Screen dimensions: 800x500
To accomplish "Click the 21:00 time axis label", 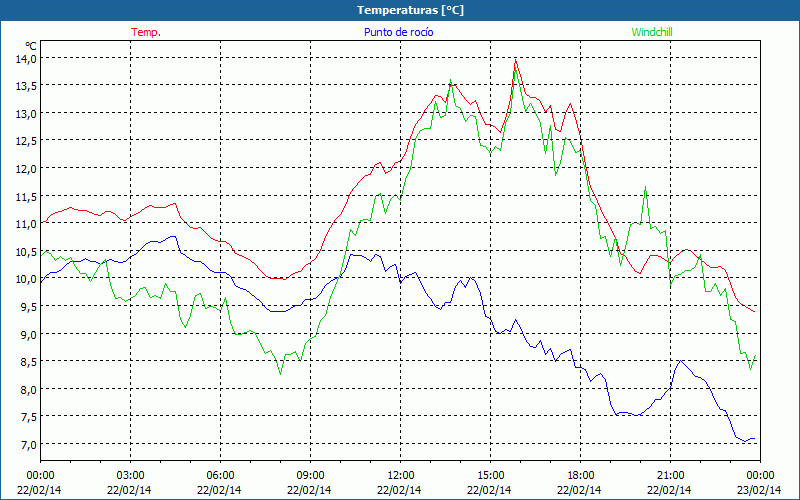I will 670,476.
